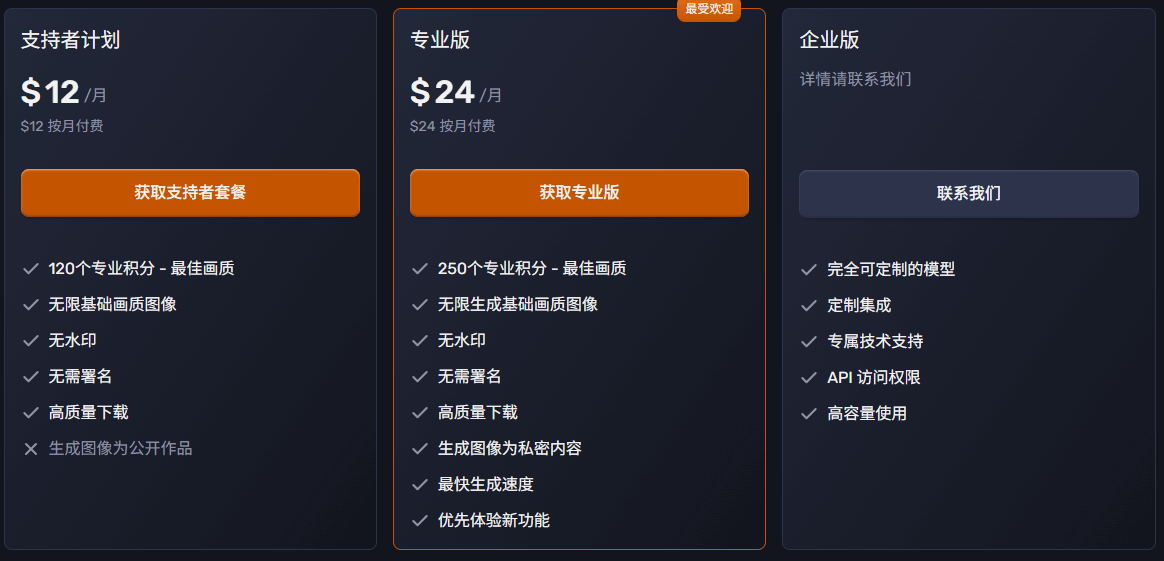Click checkmark beside API 访问权限
Image resolution: width=1164 pixels, height=561 pixels.
(x=809, y=378)
